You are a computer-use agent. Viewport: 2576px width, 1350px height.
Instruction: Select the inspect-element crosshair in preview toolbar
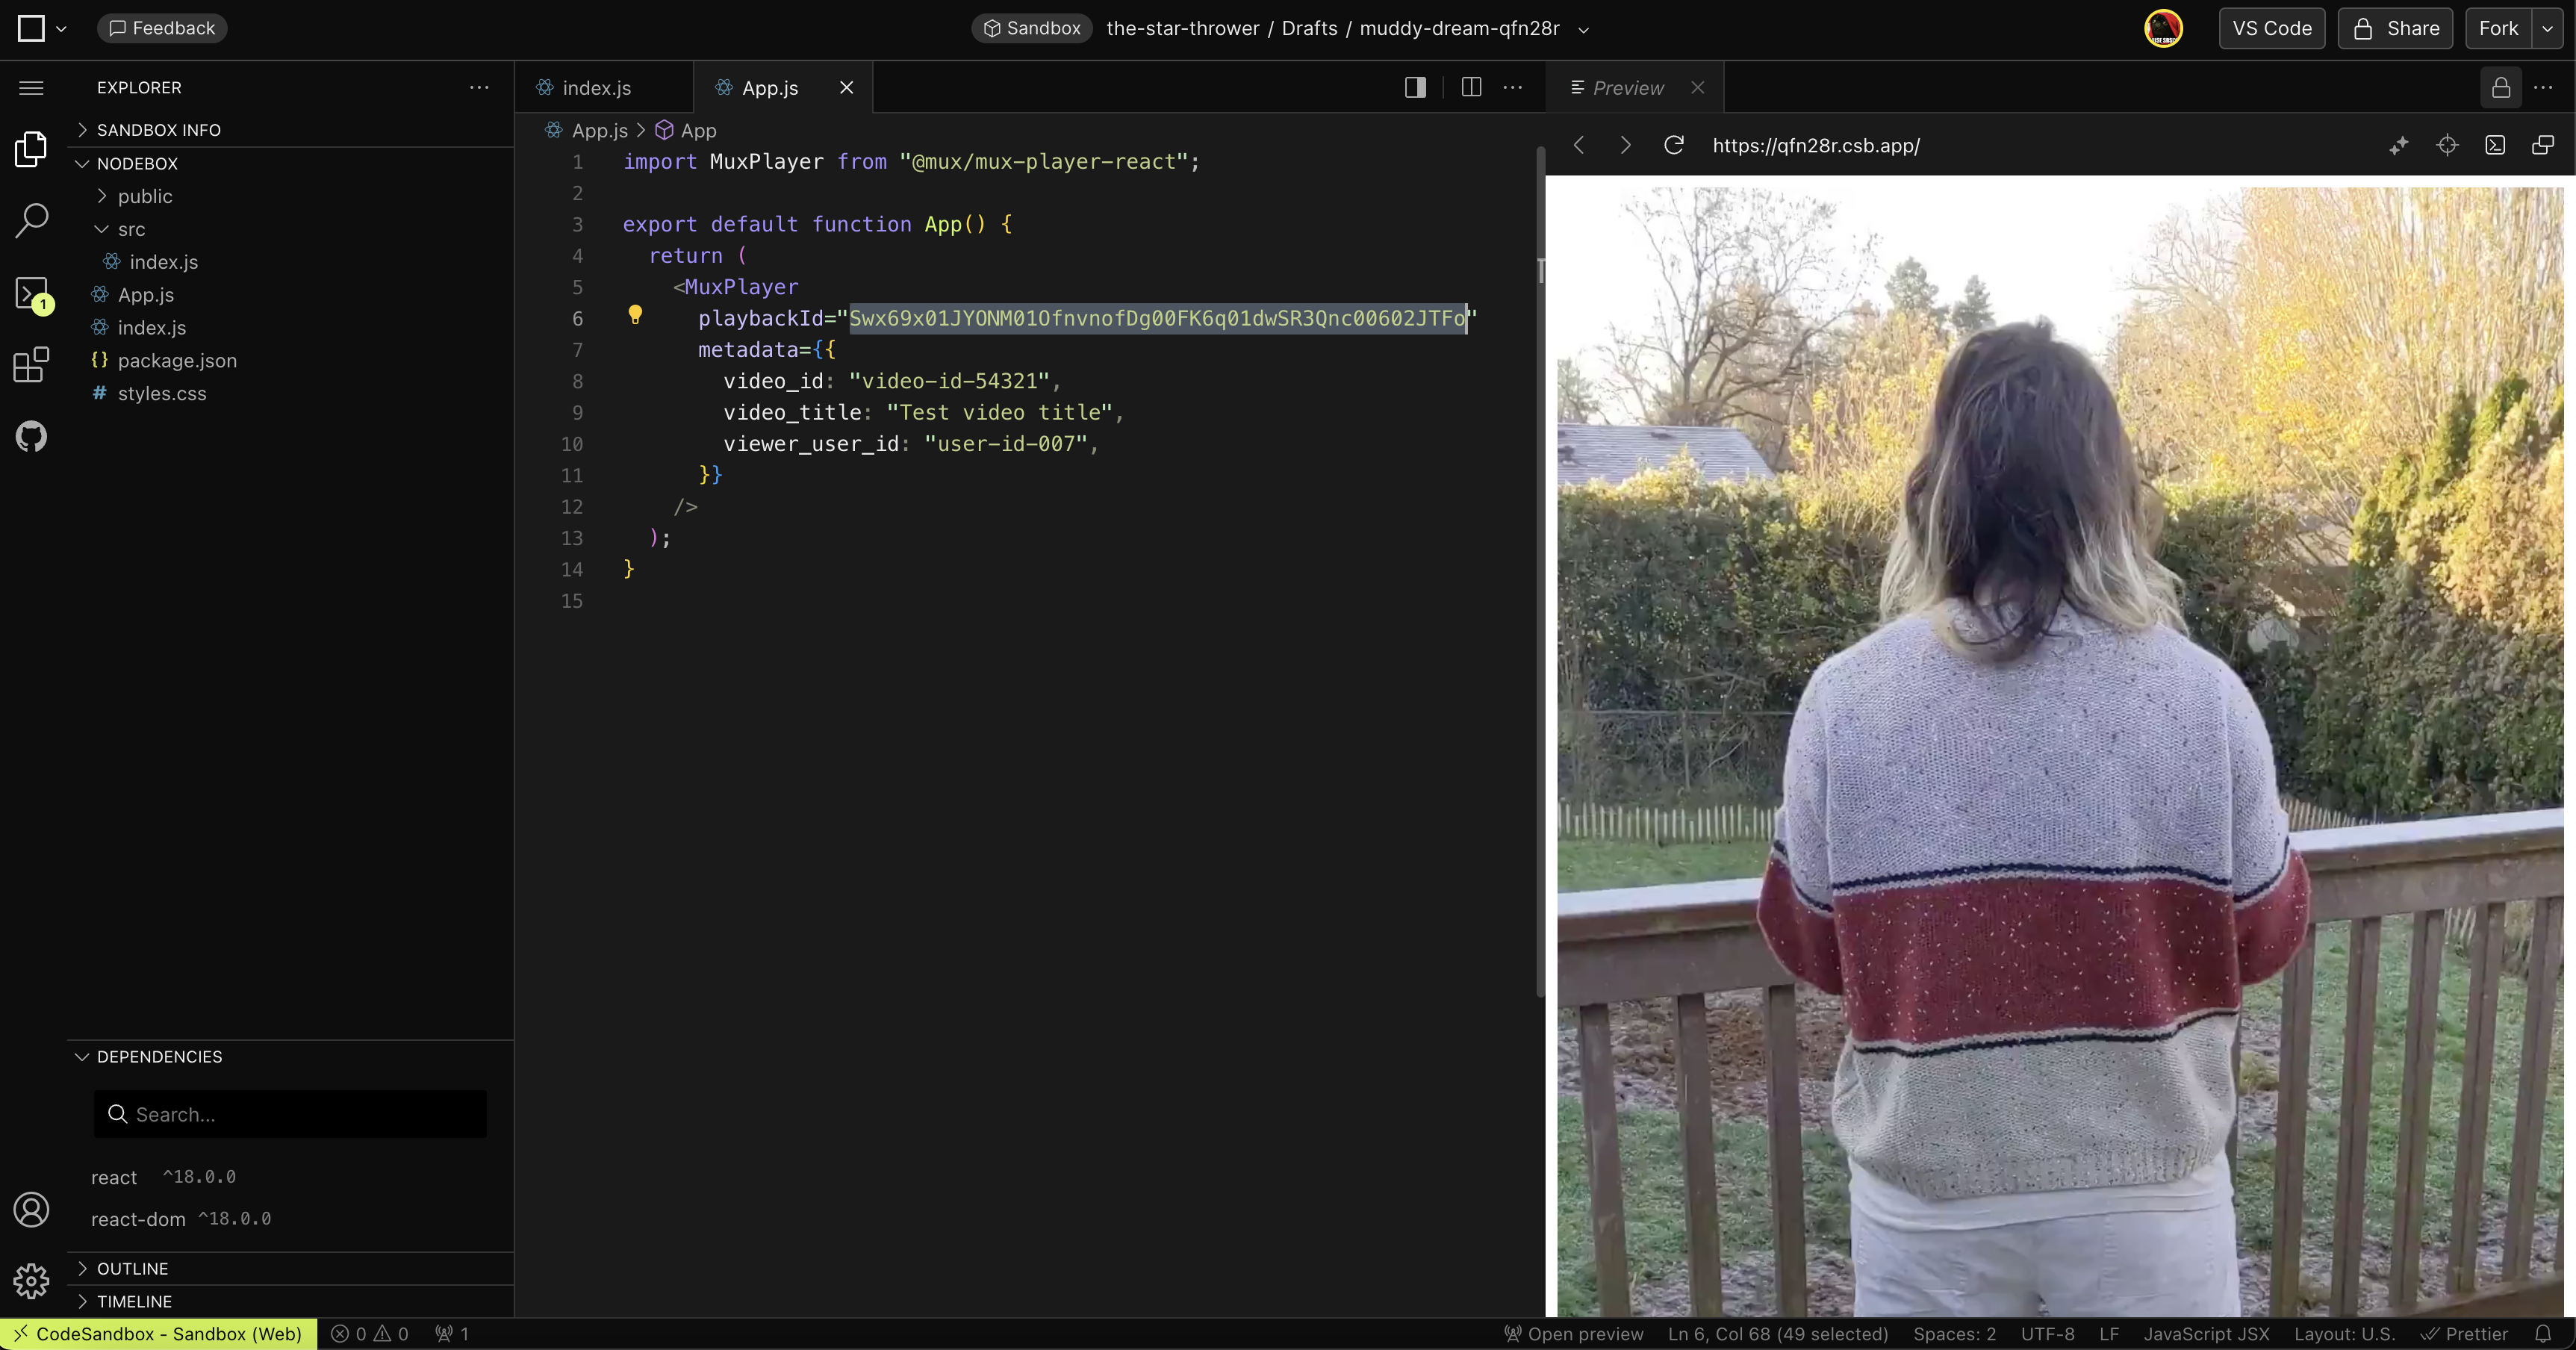[2447, 145]
